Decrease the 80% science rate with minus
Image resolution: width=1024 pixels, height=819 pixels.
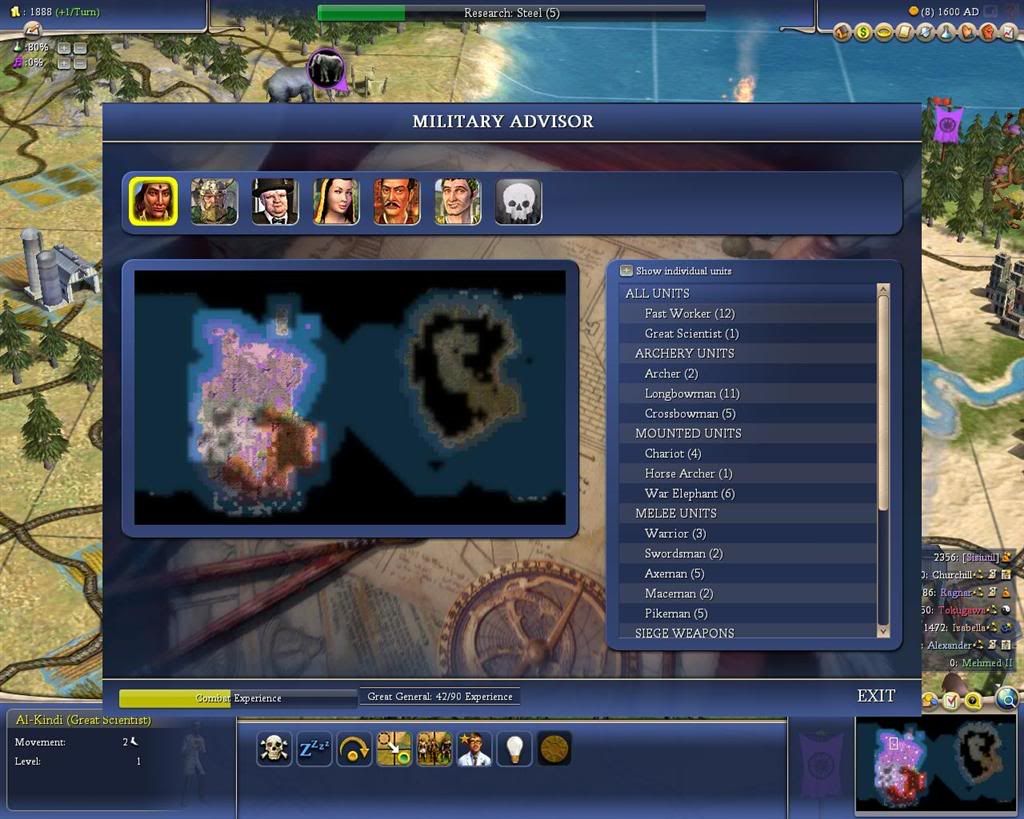coord(80,48)
